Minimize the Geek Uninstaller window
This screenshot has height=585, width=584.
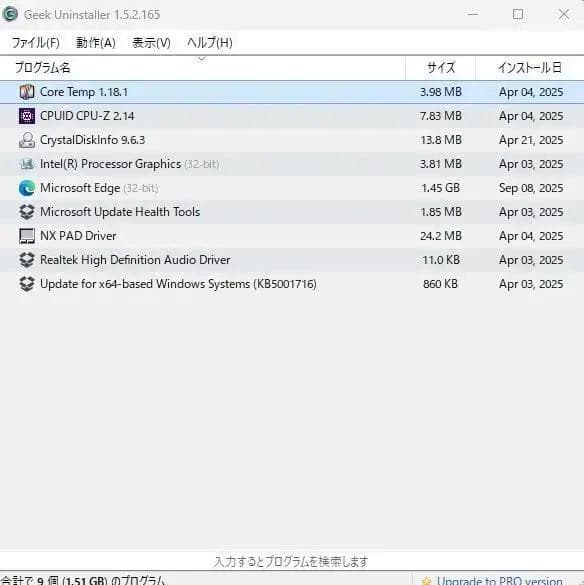pyautogui.click(x=473, y=15)
